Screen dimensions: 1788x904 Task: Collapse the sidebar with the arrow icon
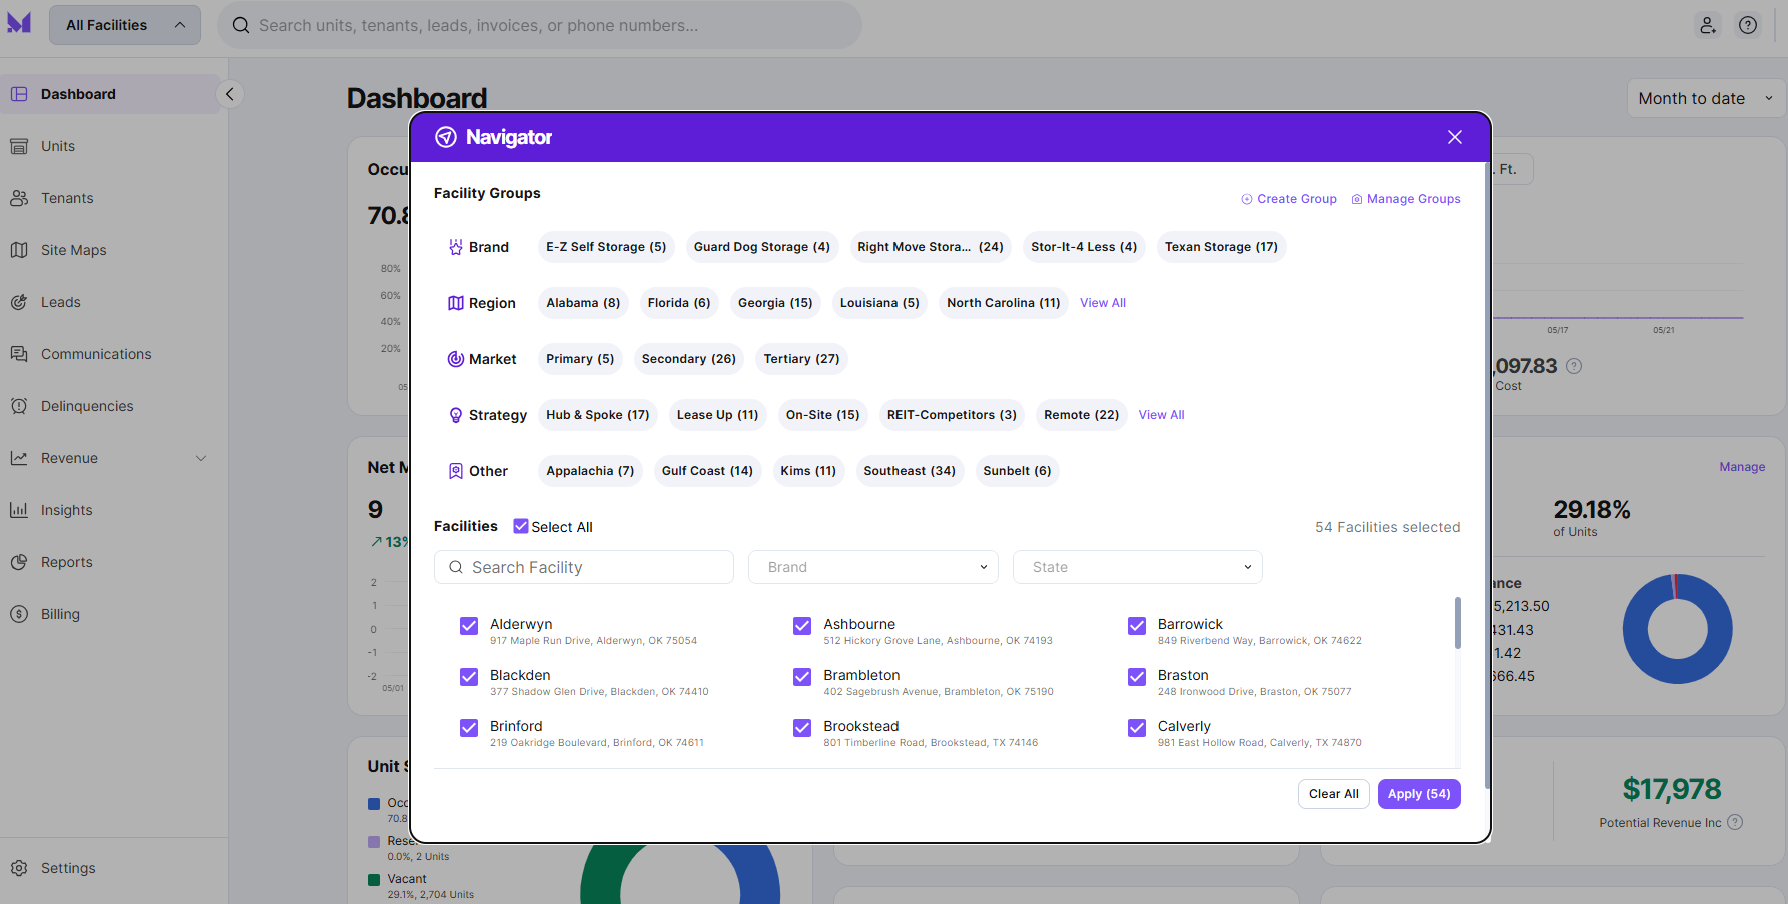coord(230,94)
